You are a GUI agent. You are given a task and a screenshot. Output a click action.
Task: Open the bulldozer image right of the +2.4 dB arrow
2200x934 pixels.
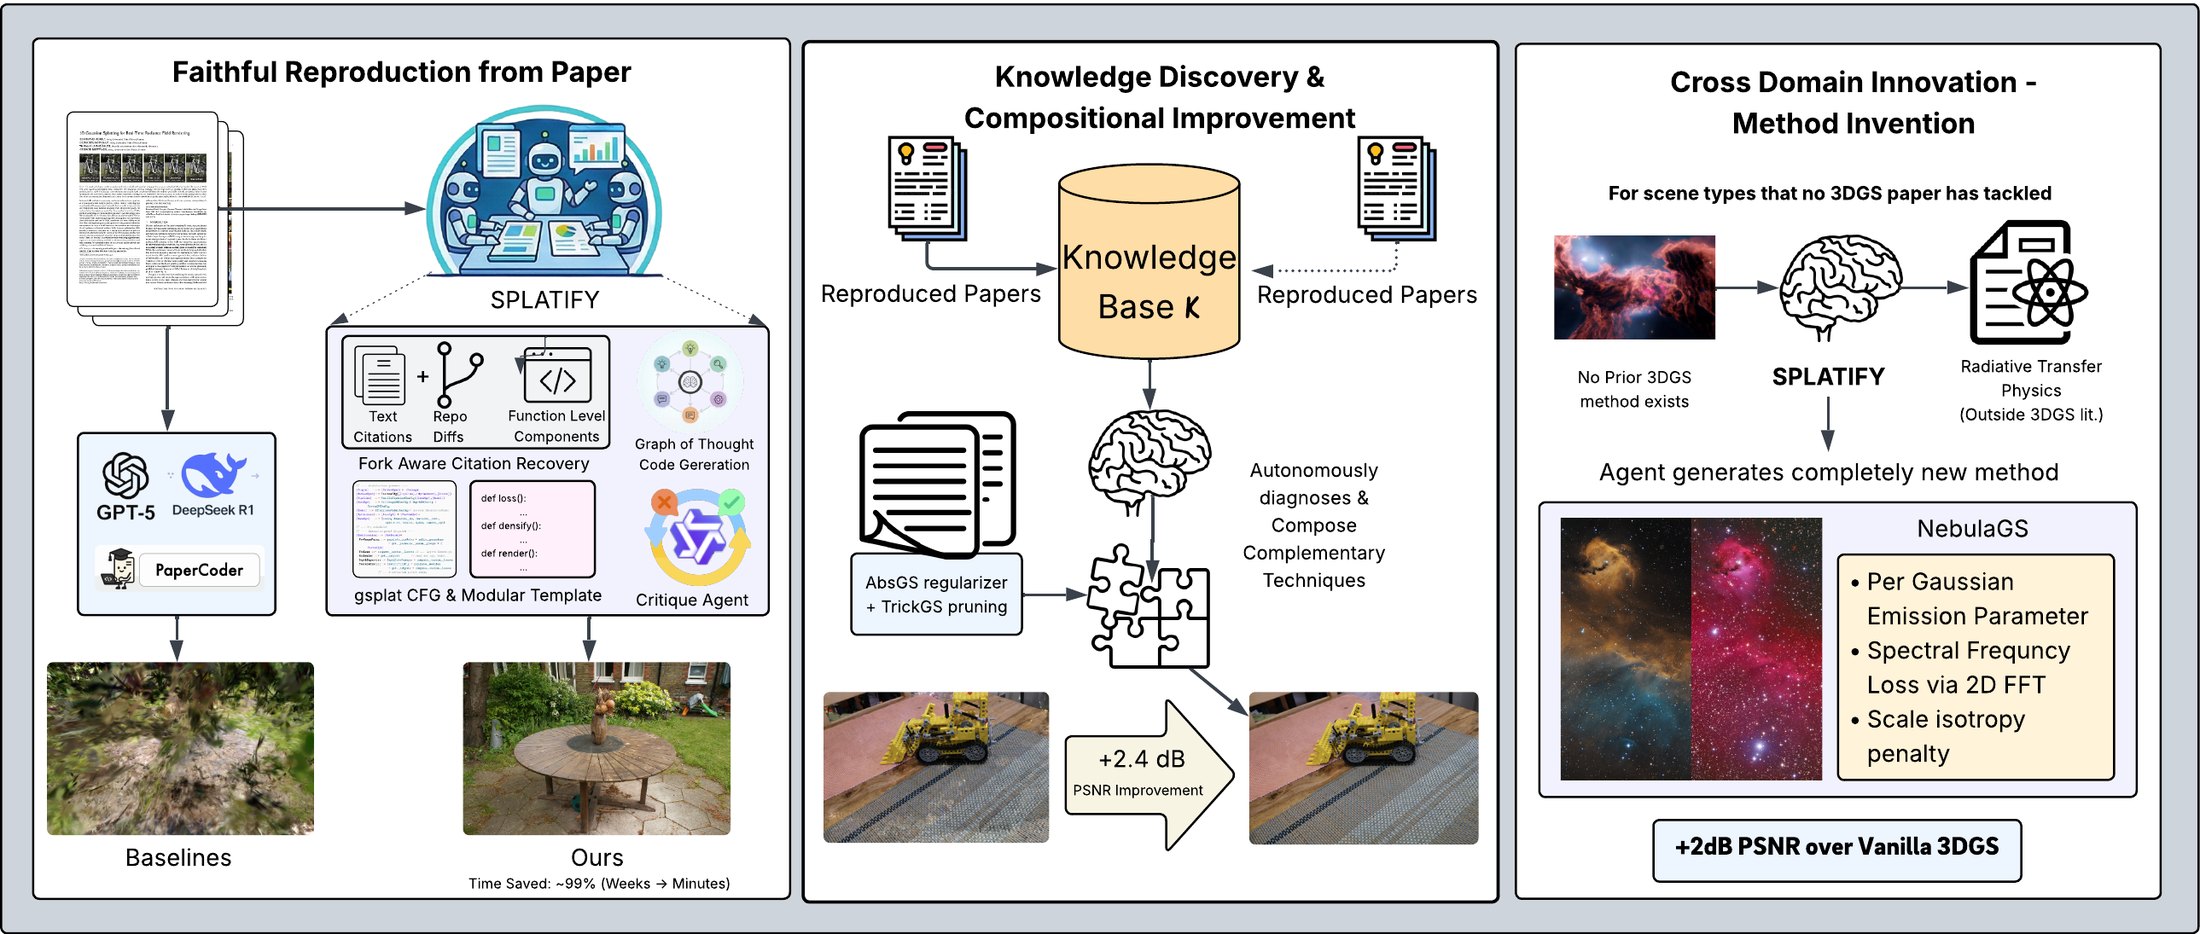pos(1363,767)
